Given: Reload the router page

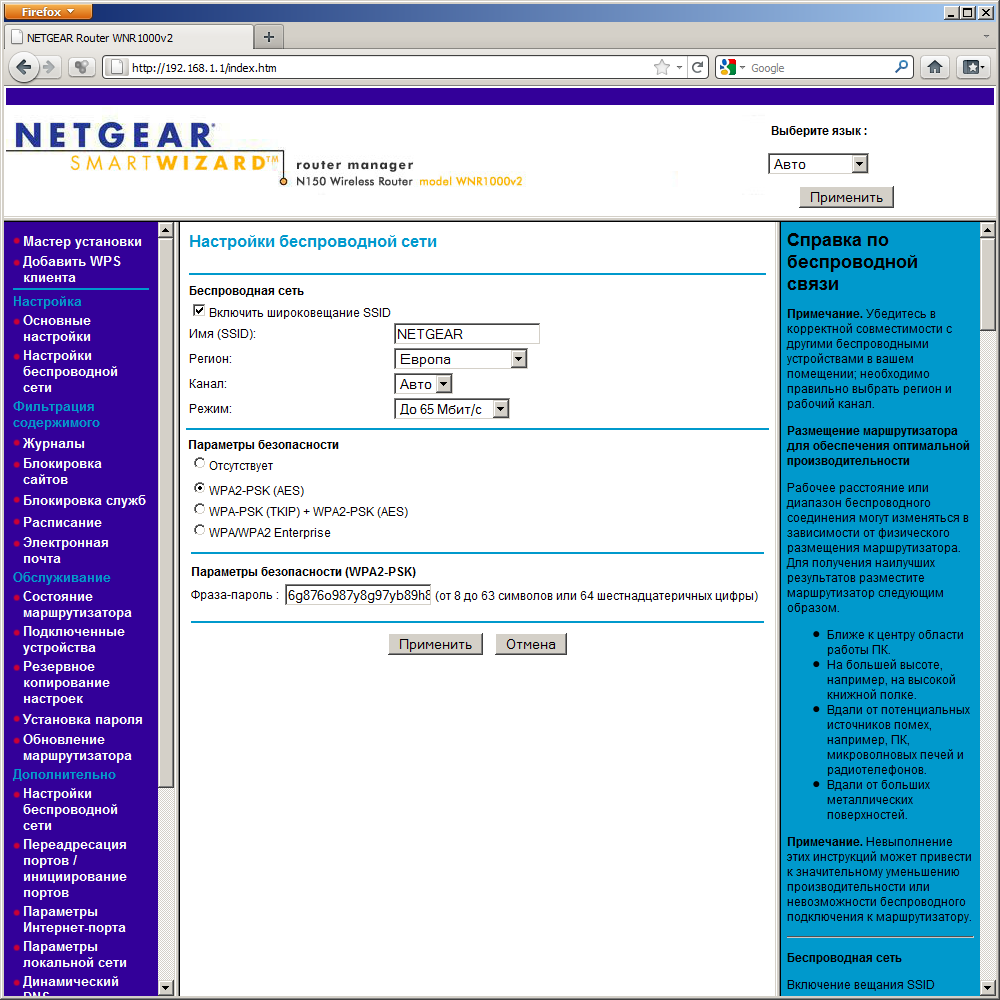Looking at the screenshot, I should [x=698, y=67].
